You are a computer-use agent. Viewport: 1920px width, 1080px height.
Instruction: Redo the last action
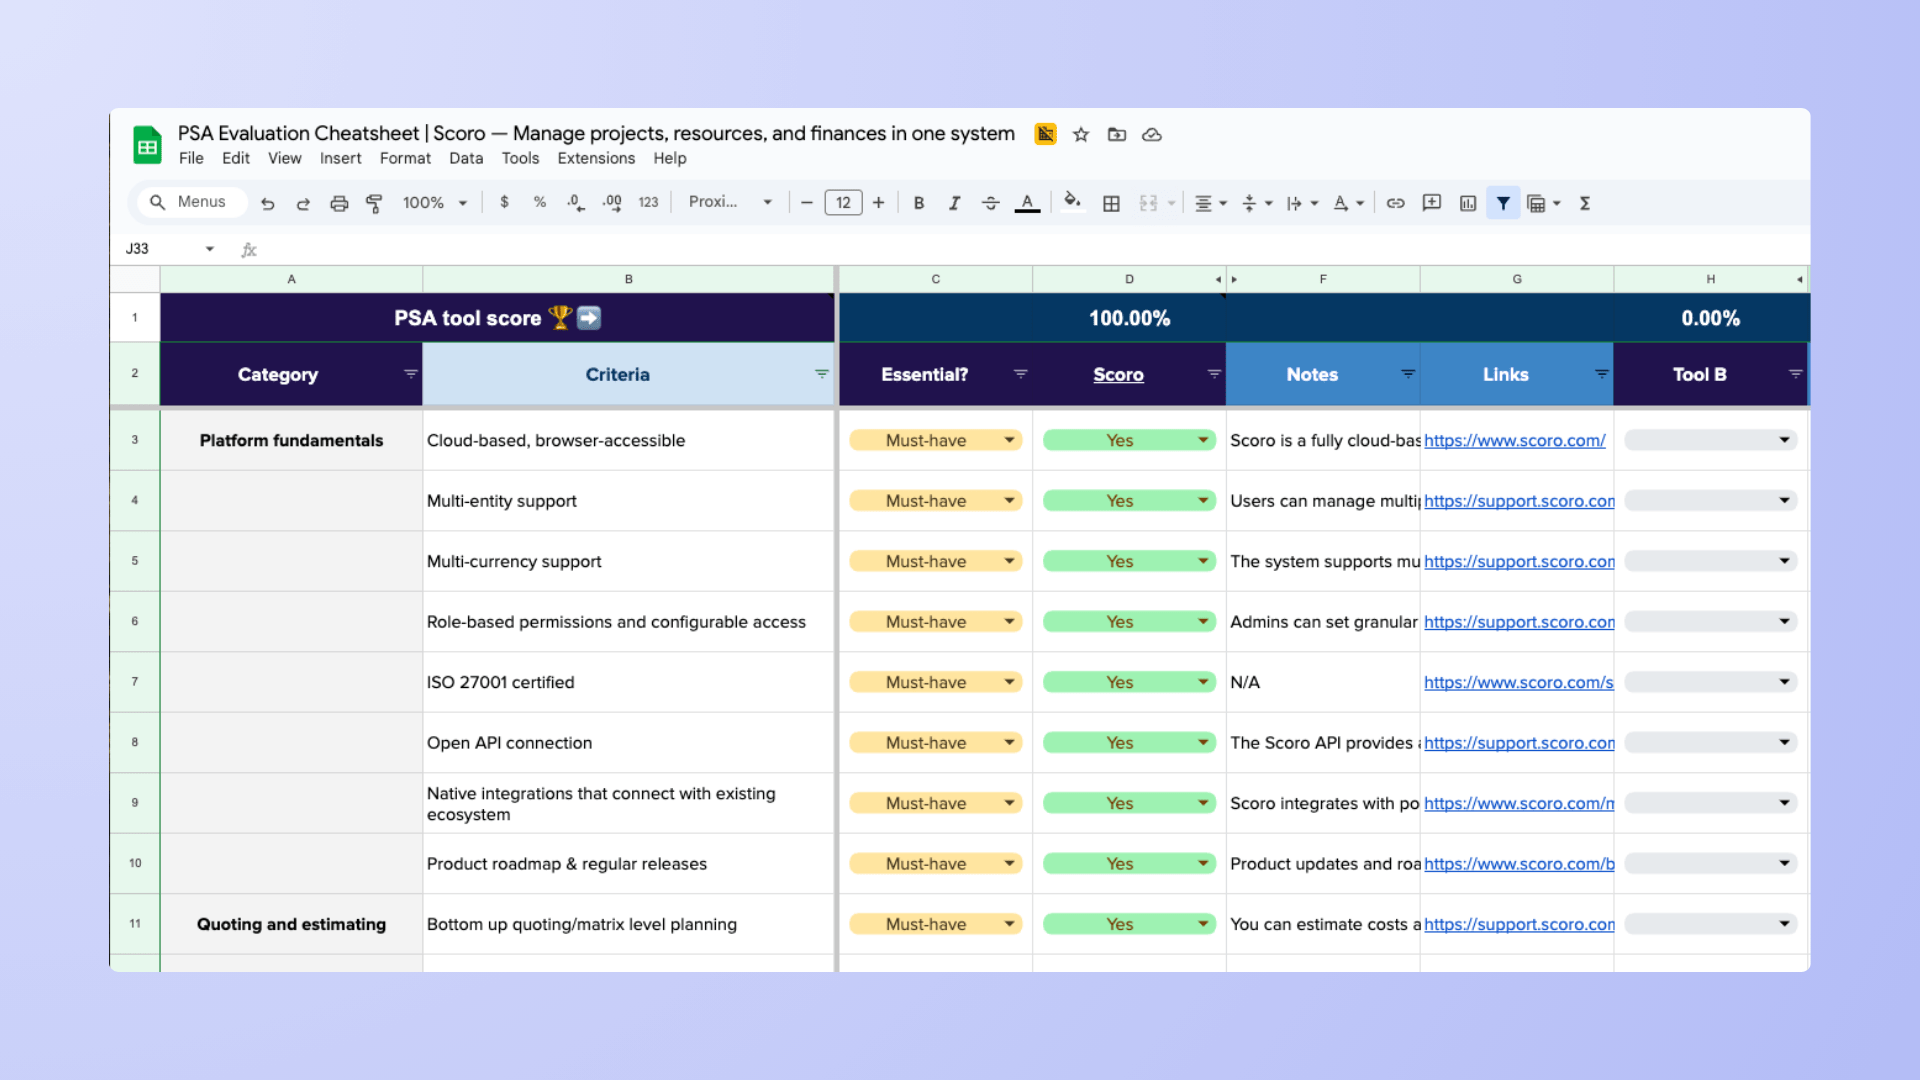(303, 203)
